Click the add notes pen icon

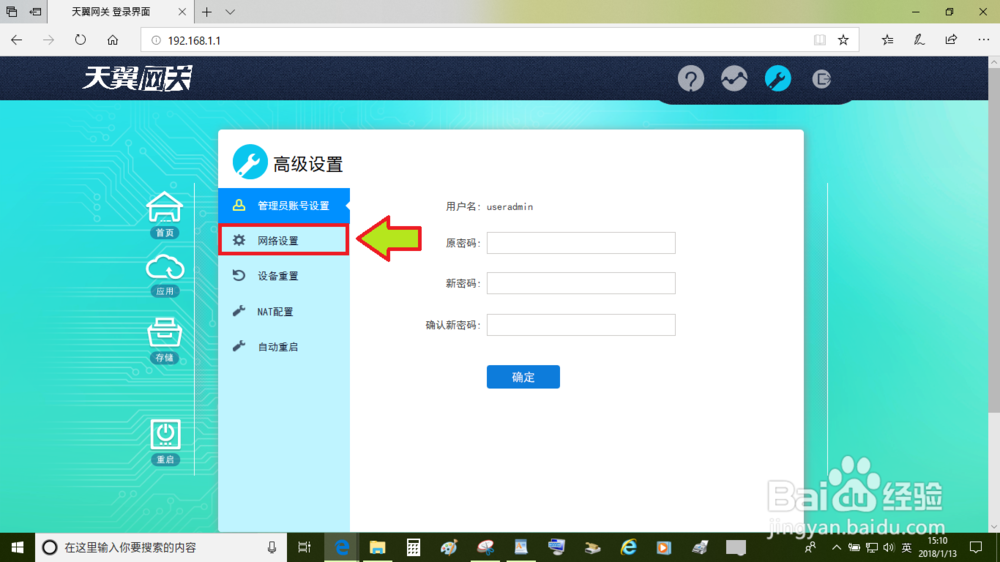[919, 40]
